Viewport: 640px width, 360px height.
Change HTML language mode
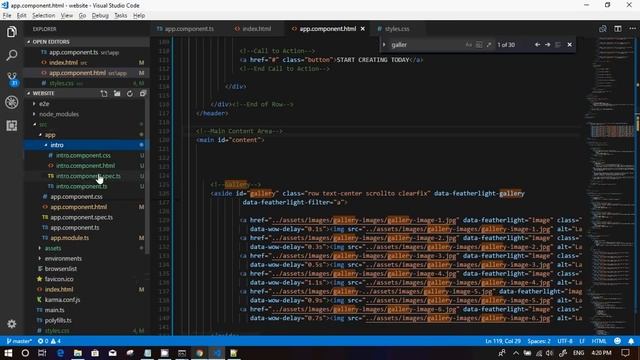pyautogui.click(x=599, y=341)
